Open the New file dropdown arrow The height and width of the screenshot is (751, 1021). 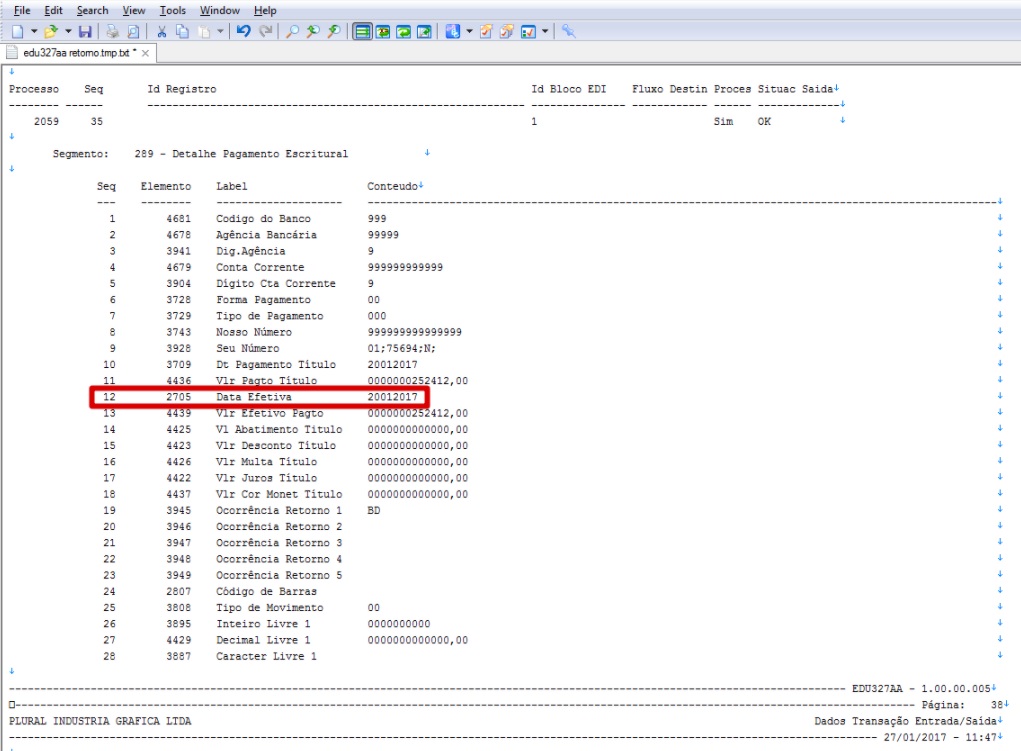[34, 31]
